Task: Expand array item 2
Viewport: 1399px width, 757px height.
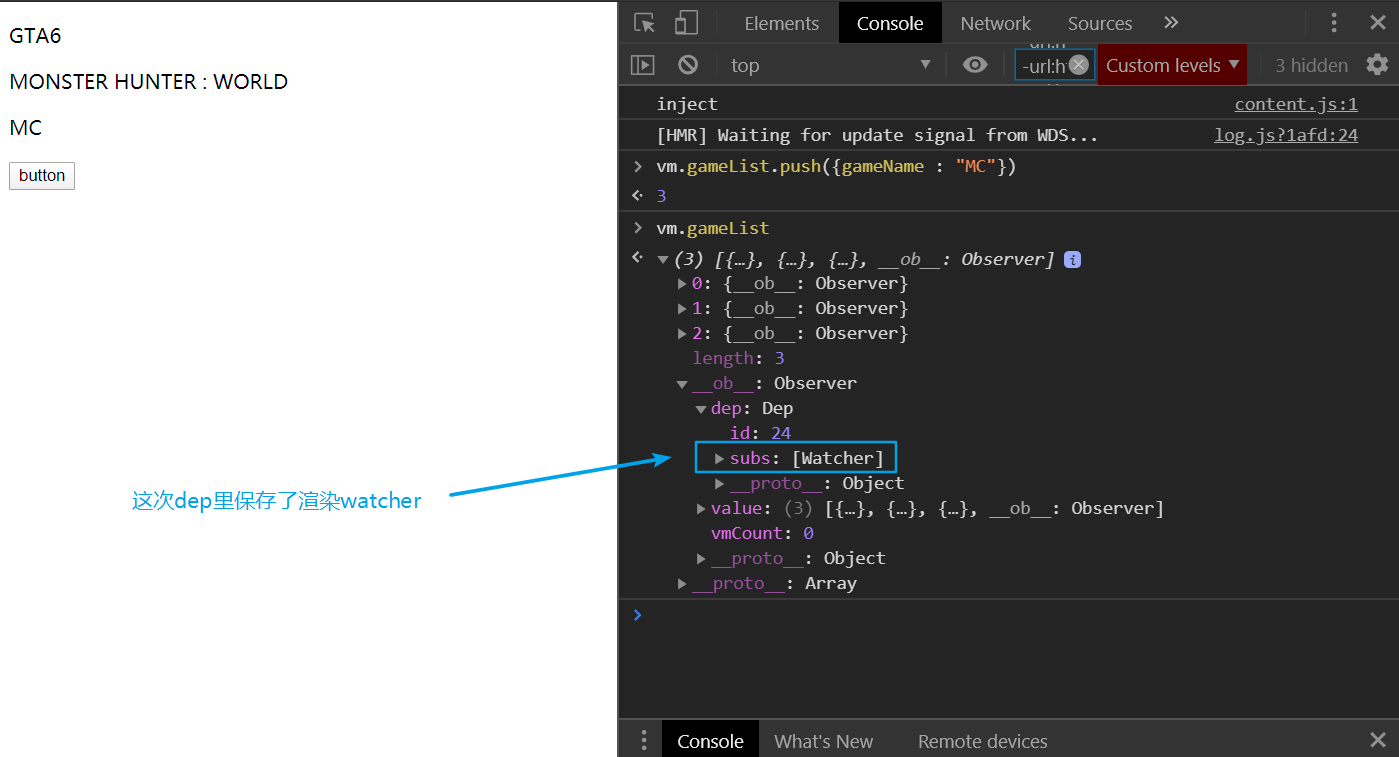Action: tap(683, 334)
